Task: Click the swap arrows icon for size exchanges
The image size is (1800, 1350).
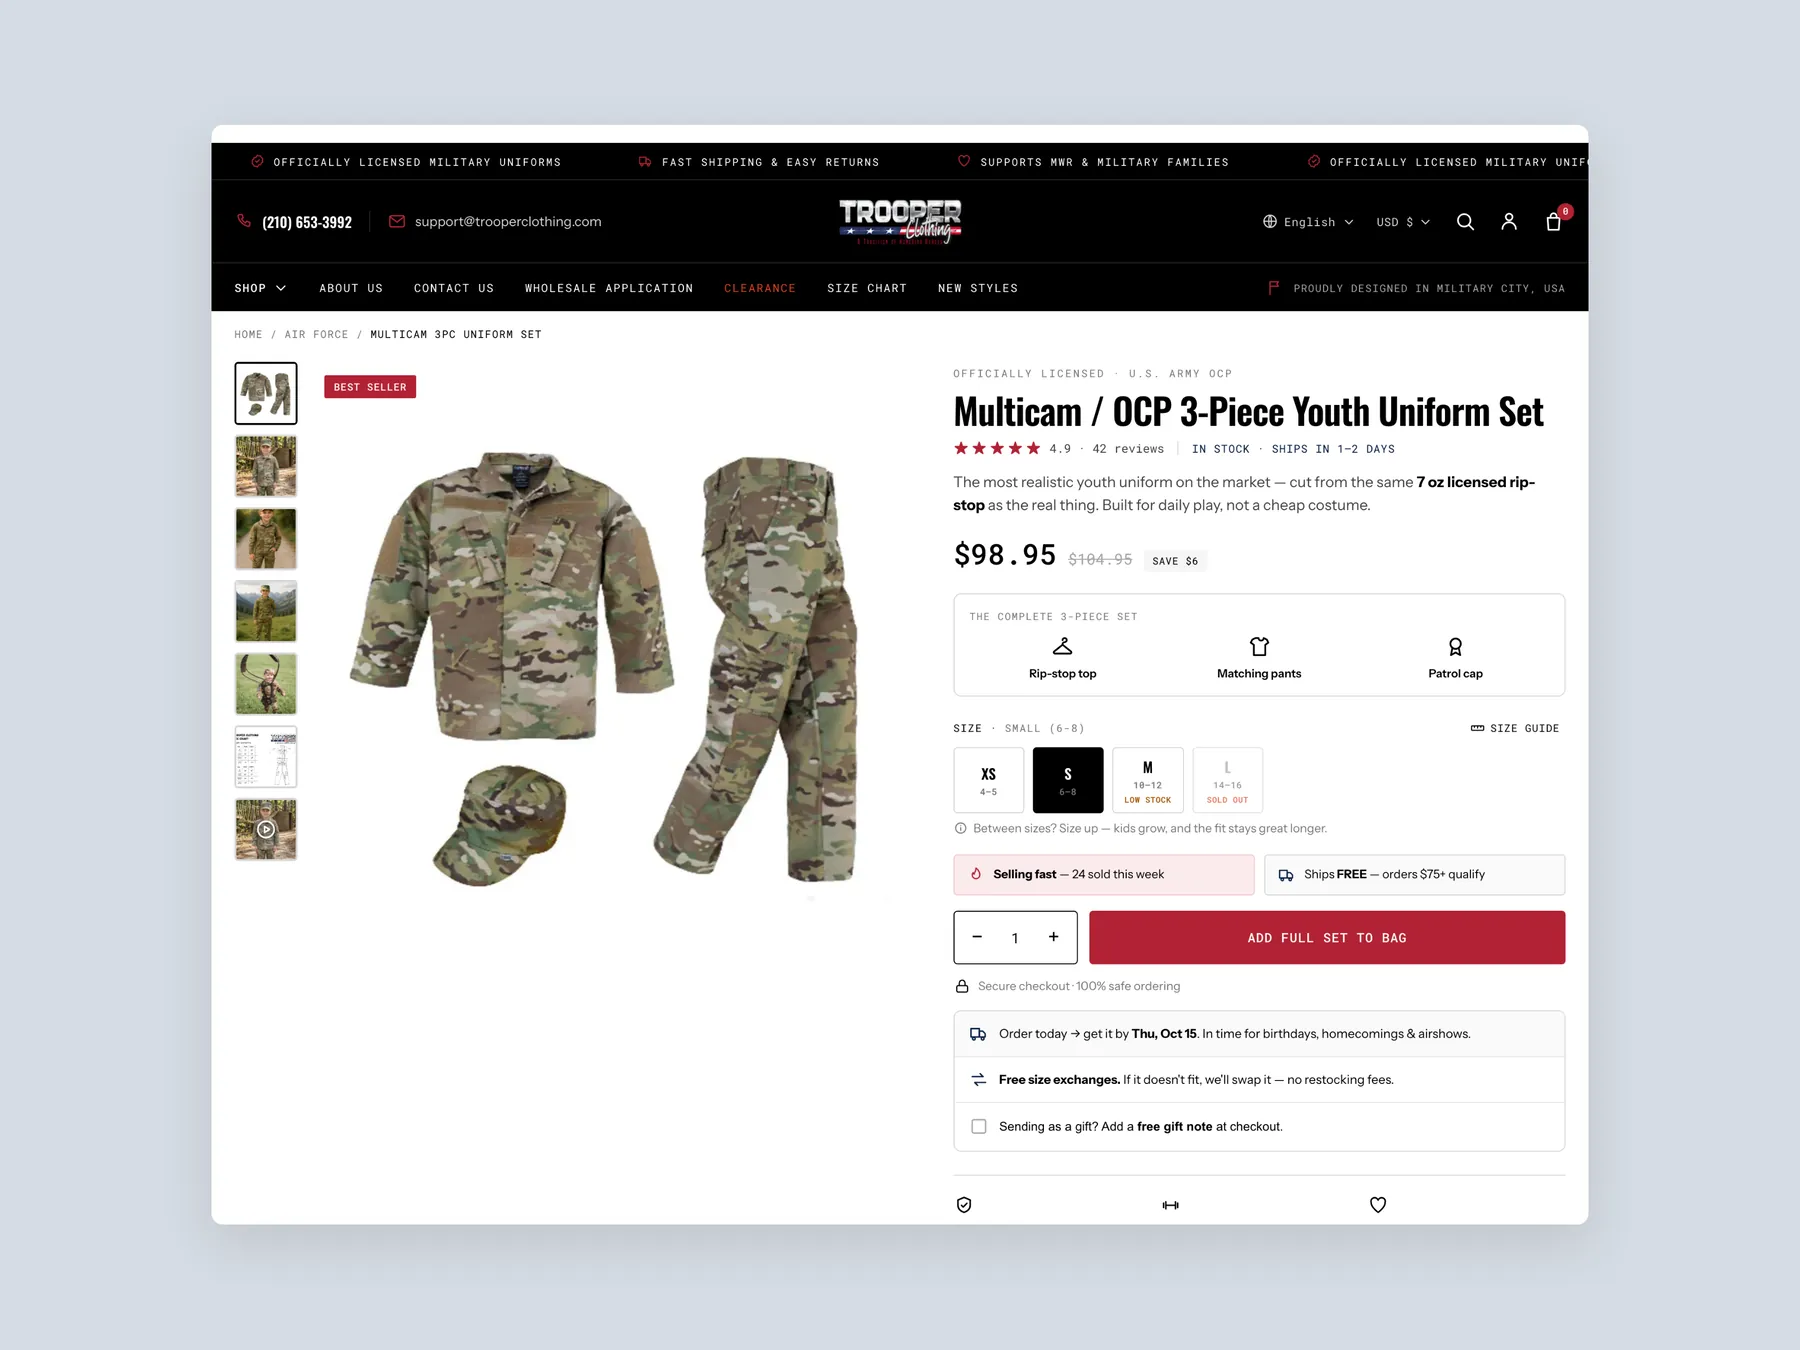Action: [978, 1080]
